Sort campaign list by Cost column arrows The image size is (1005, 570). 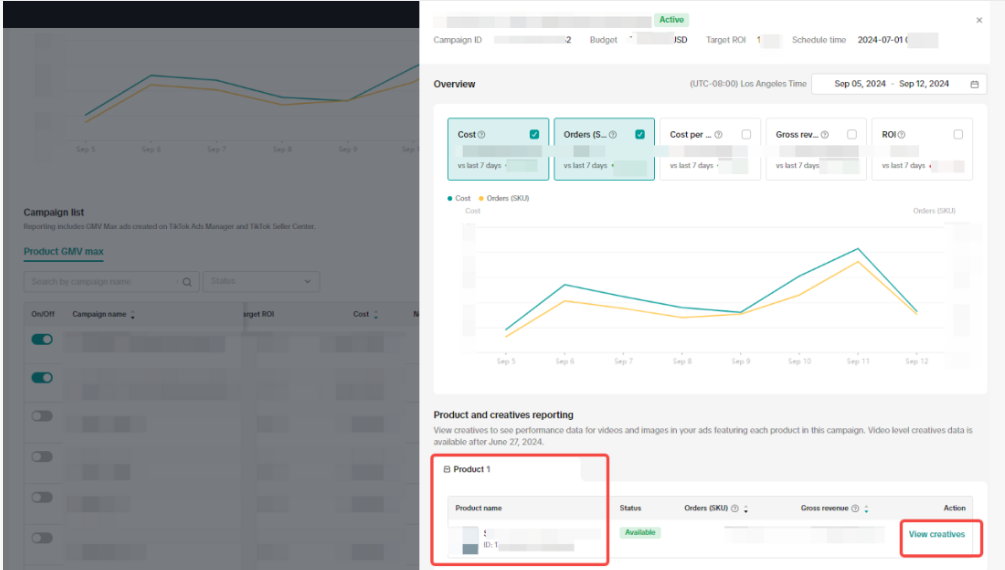(x=376, y=315)
